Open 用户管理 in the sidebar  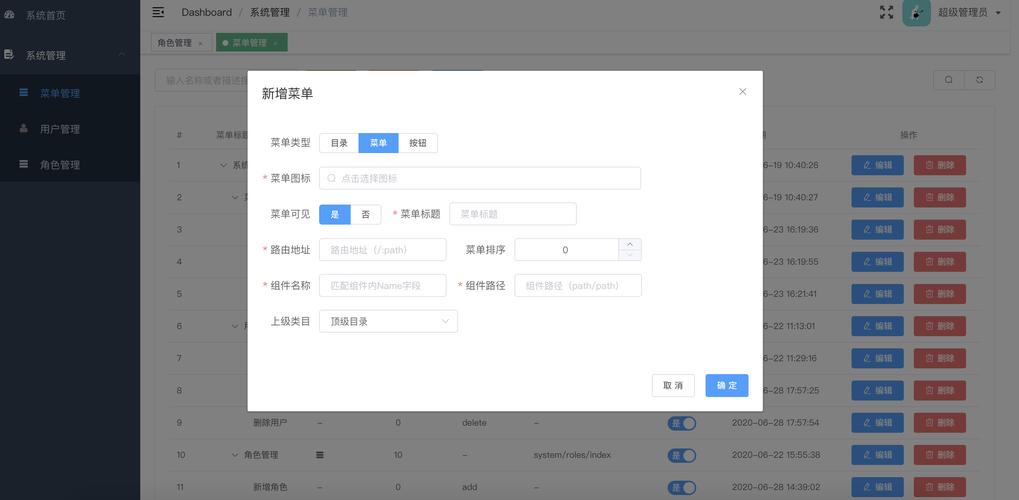click(x=70, y=129)
